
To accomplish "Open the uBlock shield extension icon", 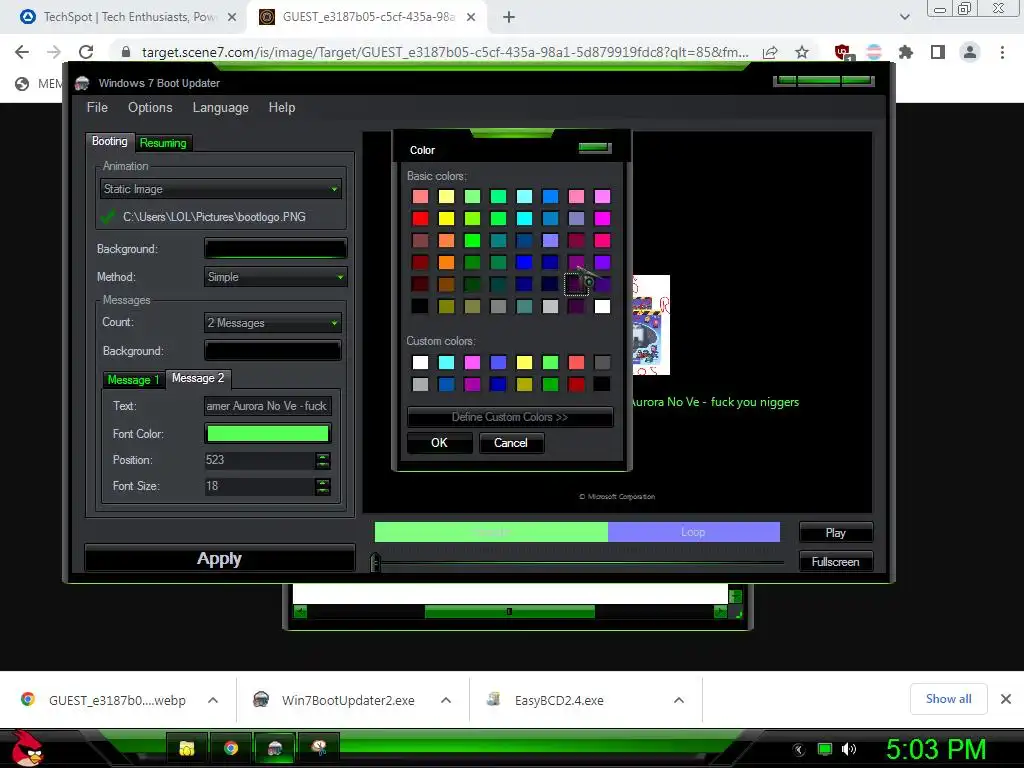I will pyautogui.click(x=842, y=52).
